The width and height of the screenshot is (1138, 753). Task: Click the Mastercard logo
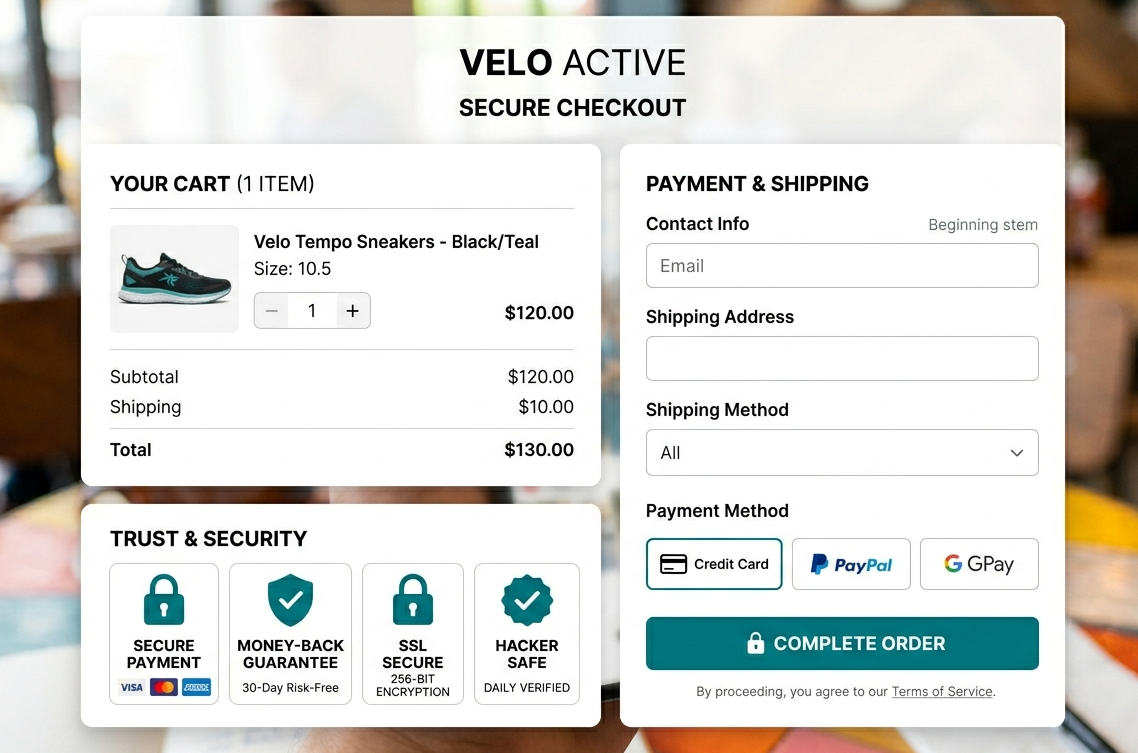click(x=164, y=687)
